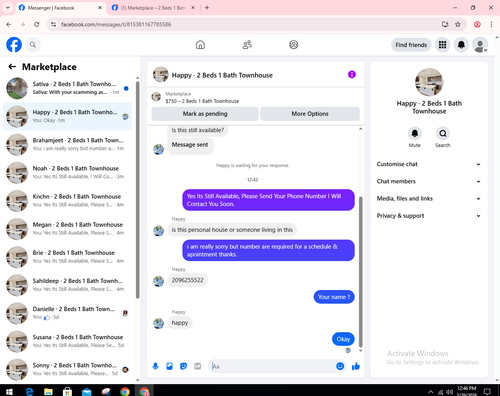This screenshot has height=396, width=500.
Task: Click the voice clip microphone icon
Action: pyautogui.click(x=155, y=366)
